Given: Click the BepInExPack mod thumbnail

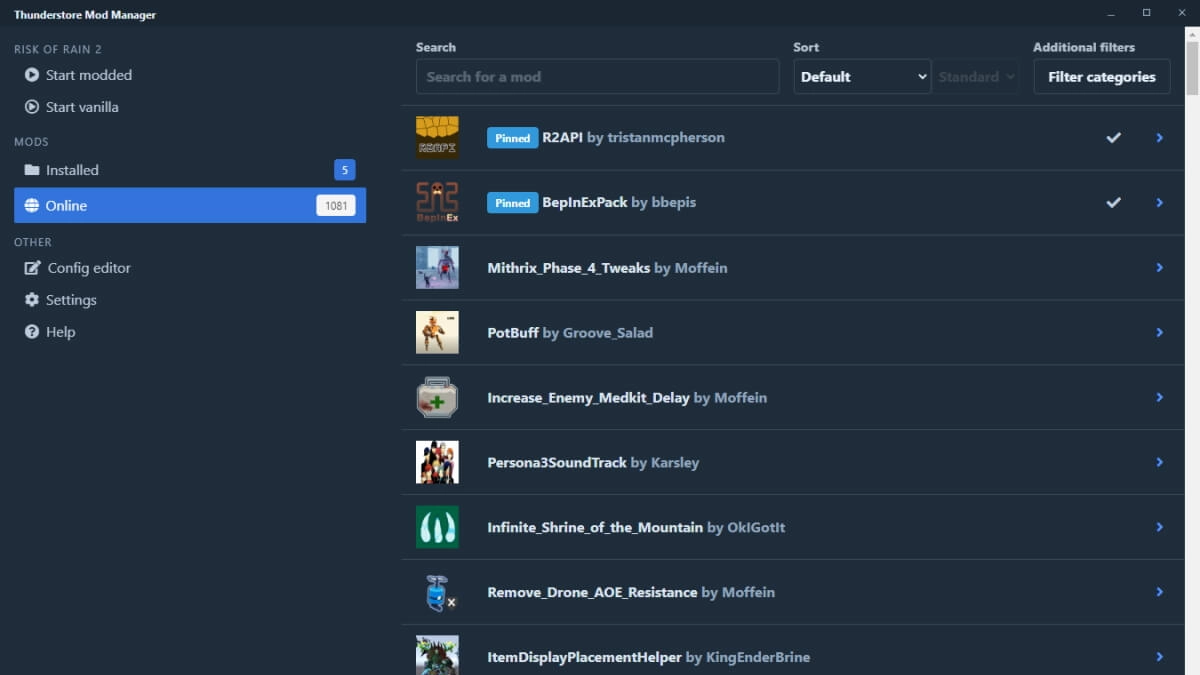Looking at the screenshot, I should tap(437, 202).
